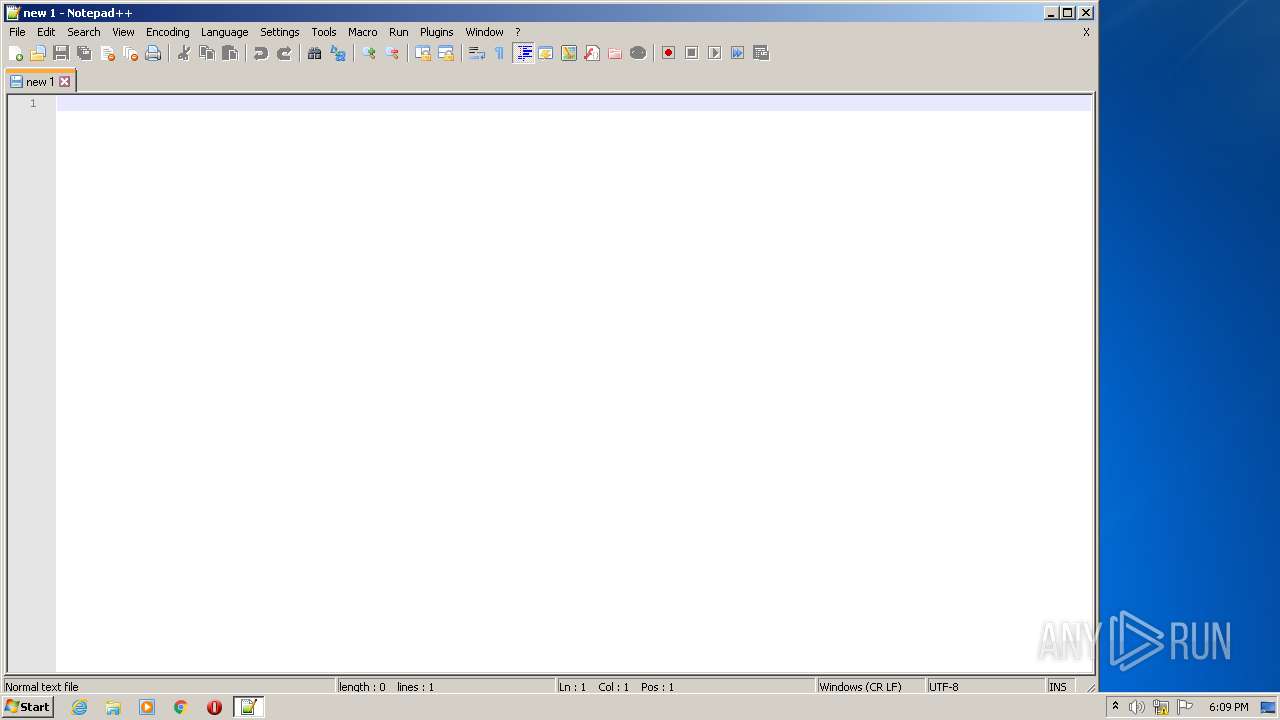Screen dimensions: 1280x720
Task: Click the Paste toolbar icon
Action: (x=230, y=53)
